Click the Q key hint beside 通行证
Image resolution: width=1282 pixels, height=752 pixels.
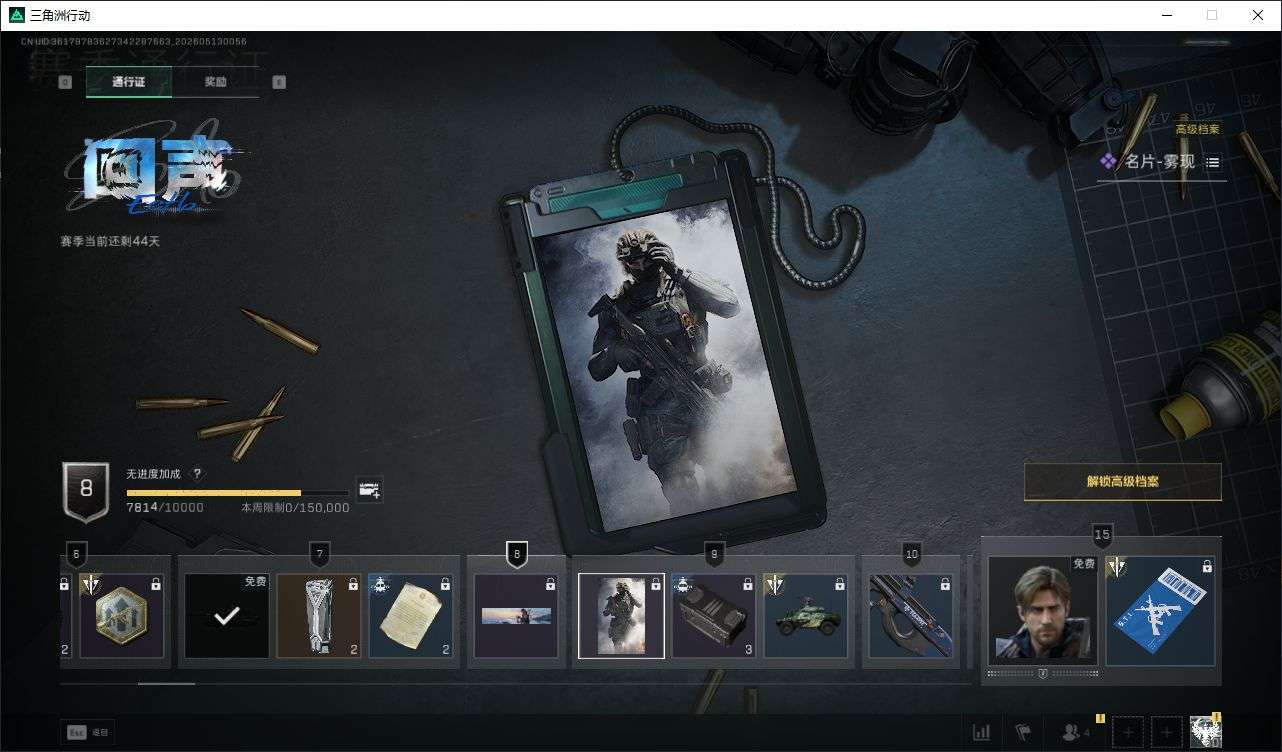coord(65,82)
